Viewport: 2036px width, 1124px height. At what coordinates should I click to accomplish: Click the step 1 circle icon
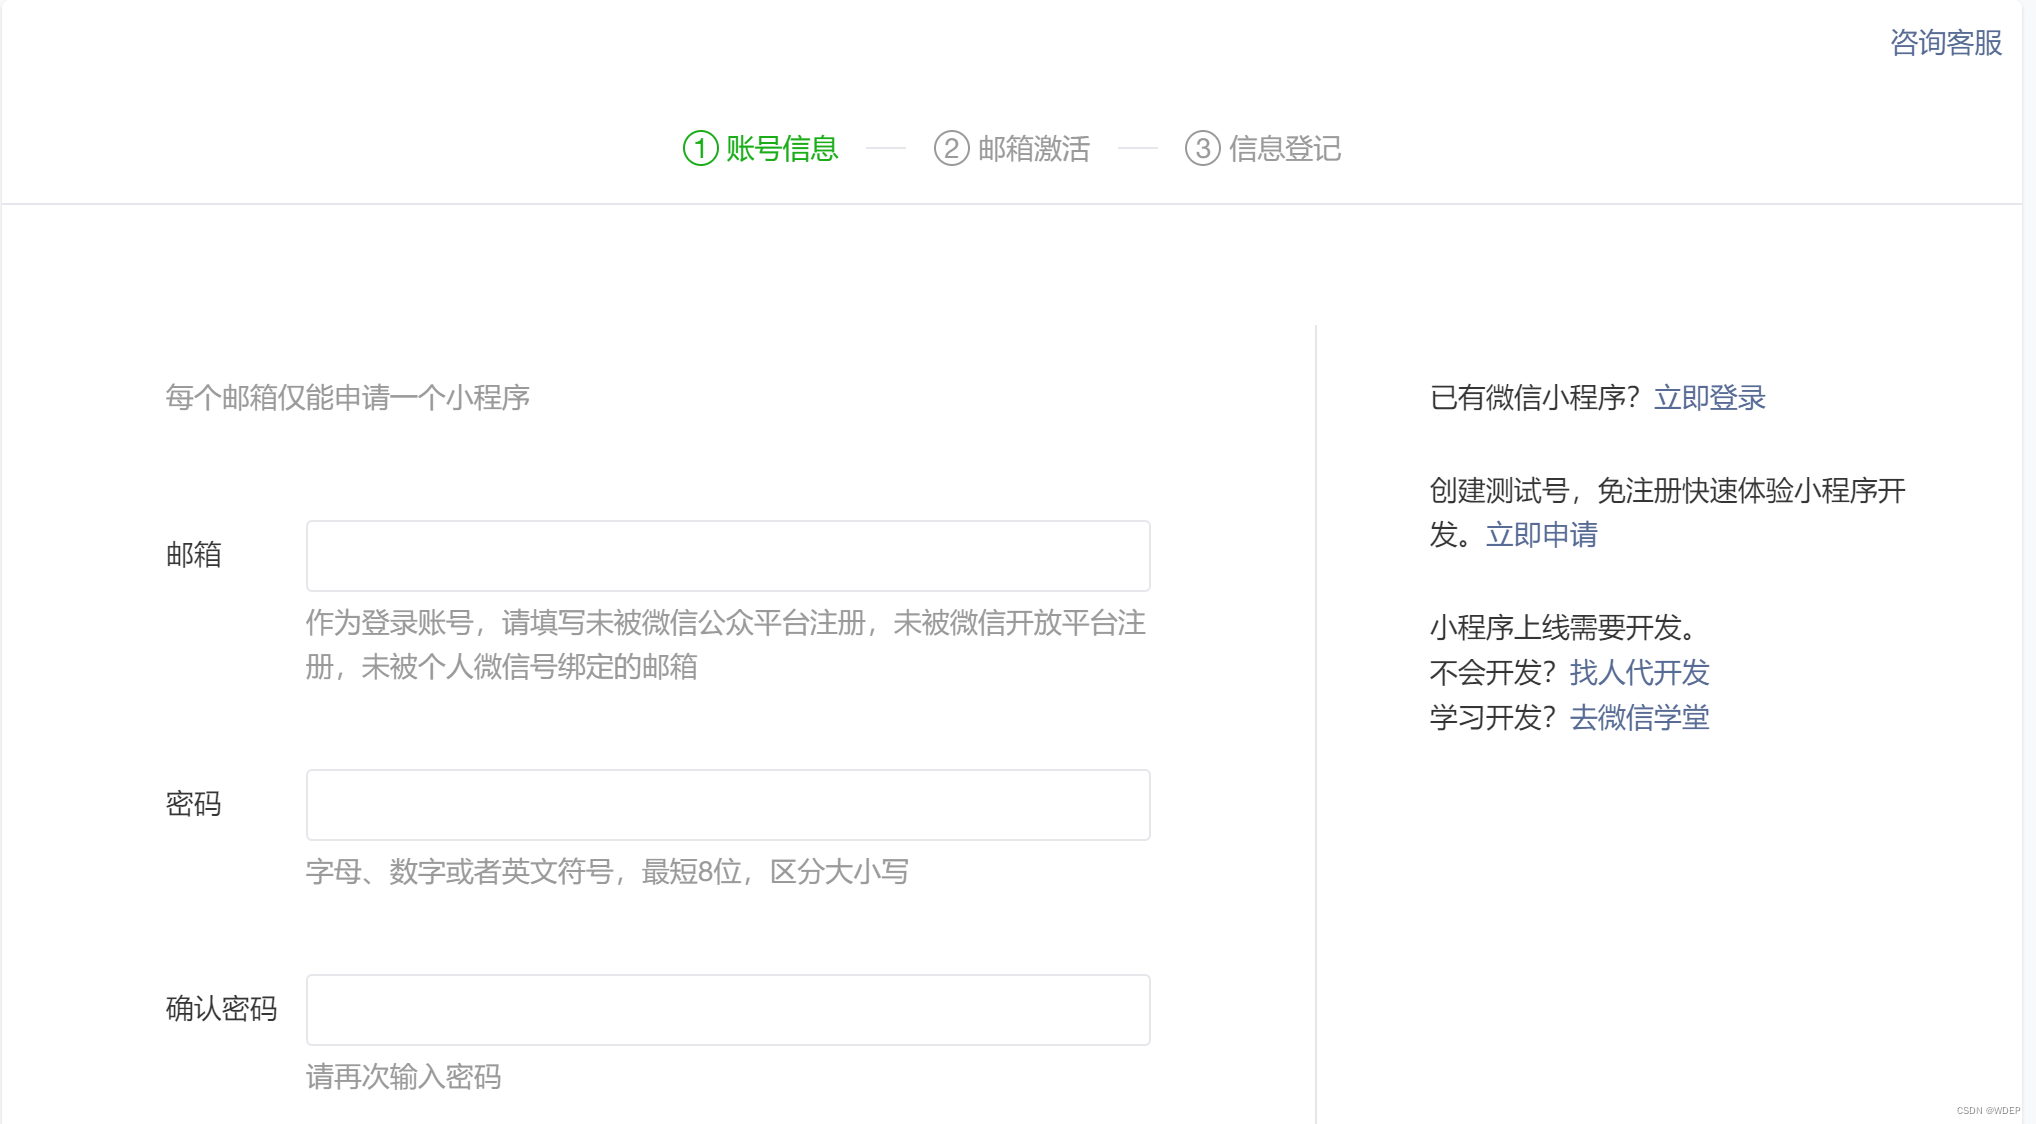[700, 149]
